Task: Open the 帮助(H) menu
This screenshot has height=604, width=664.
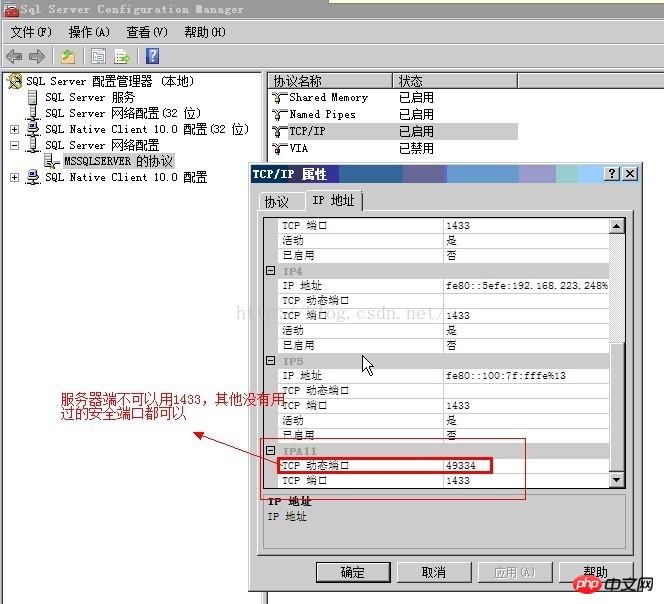Action: [205, 32]
